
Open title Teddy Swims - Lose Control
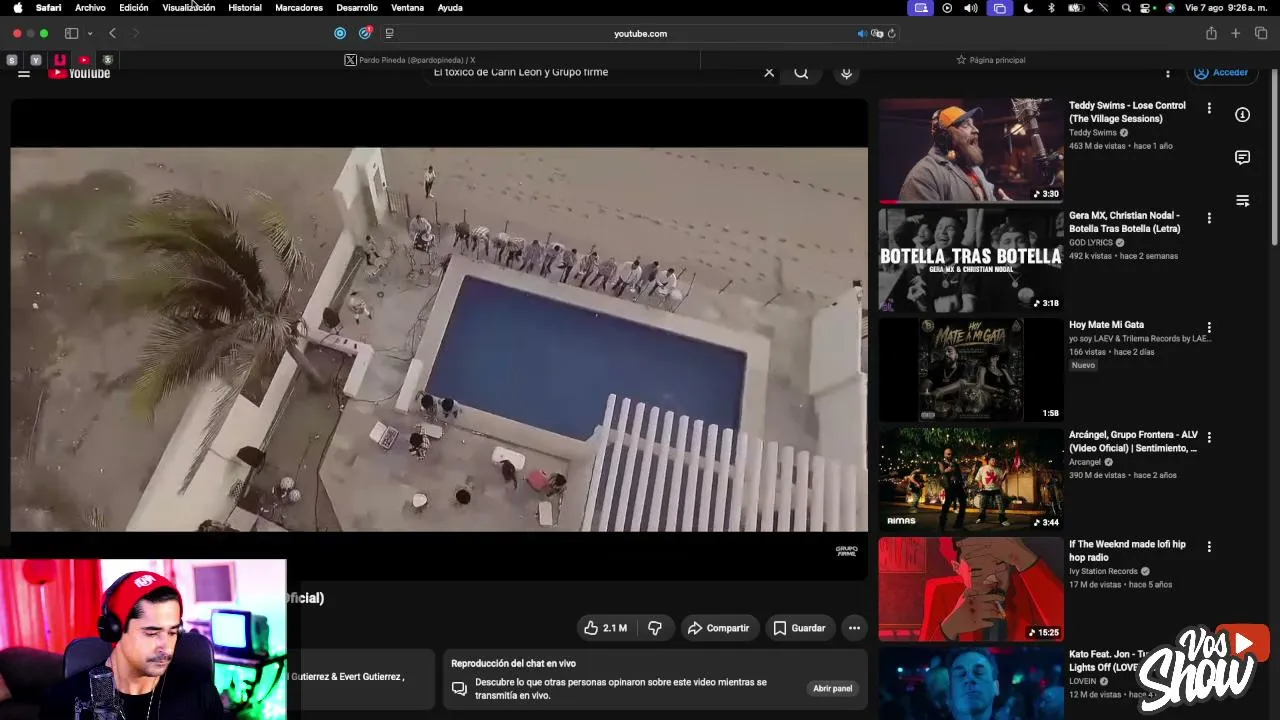tap(1127, 112)
